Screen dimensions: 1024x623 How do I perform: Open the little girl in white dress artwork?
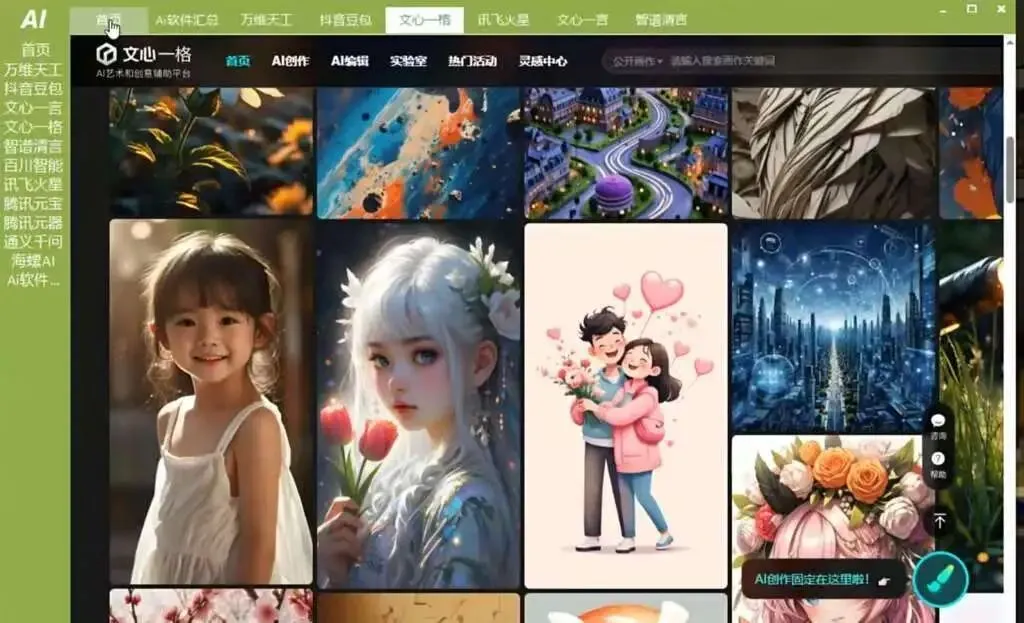pos(211,402)
